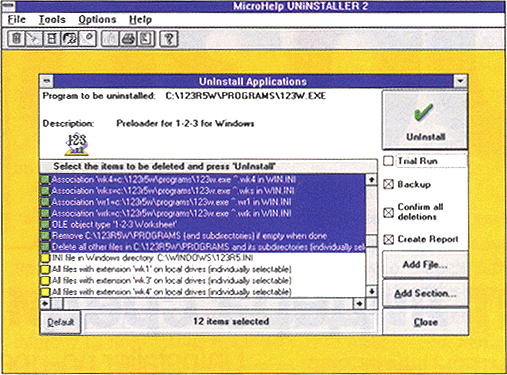Viewport: 507px width, 375px height.
Task: Disable the Create Report checkbox
Action: (388, 239)
